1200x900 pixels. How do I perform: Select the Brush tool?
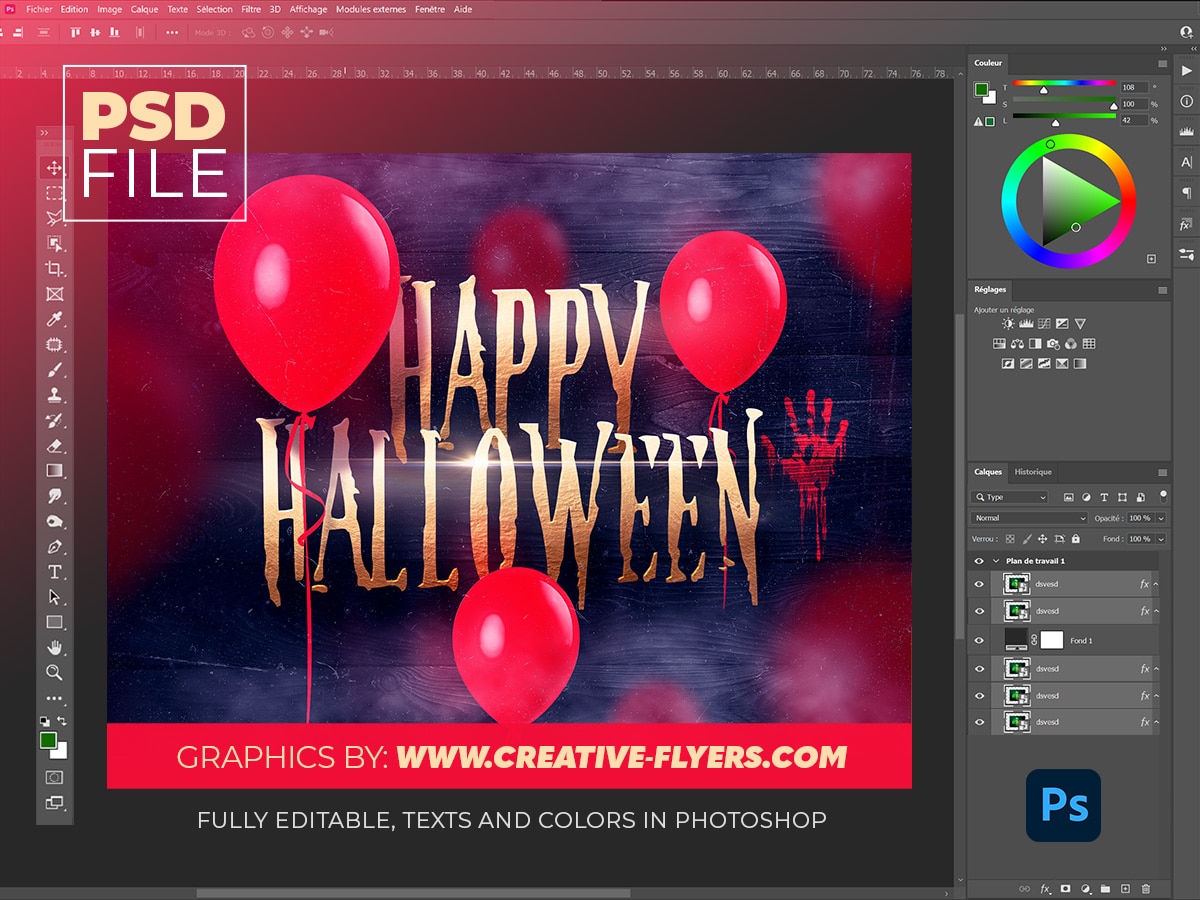55,370
